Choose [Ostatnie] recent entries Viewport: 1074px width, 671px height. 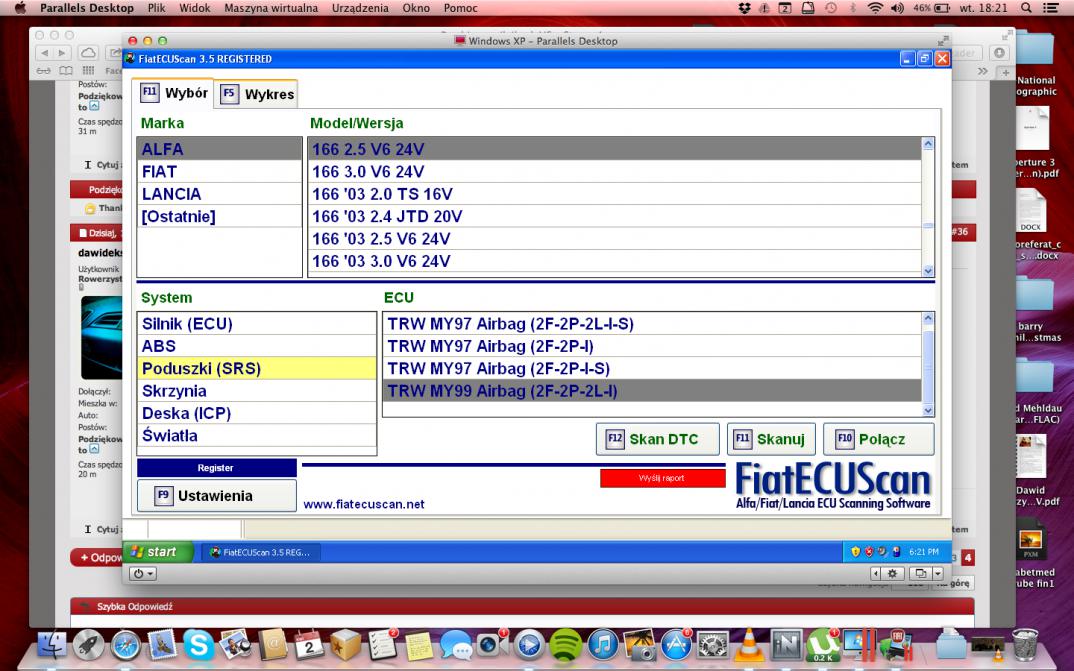click(219, 216)
